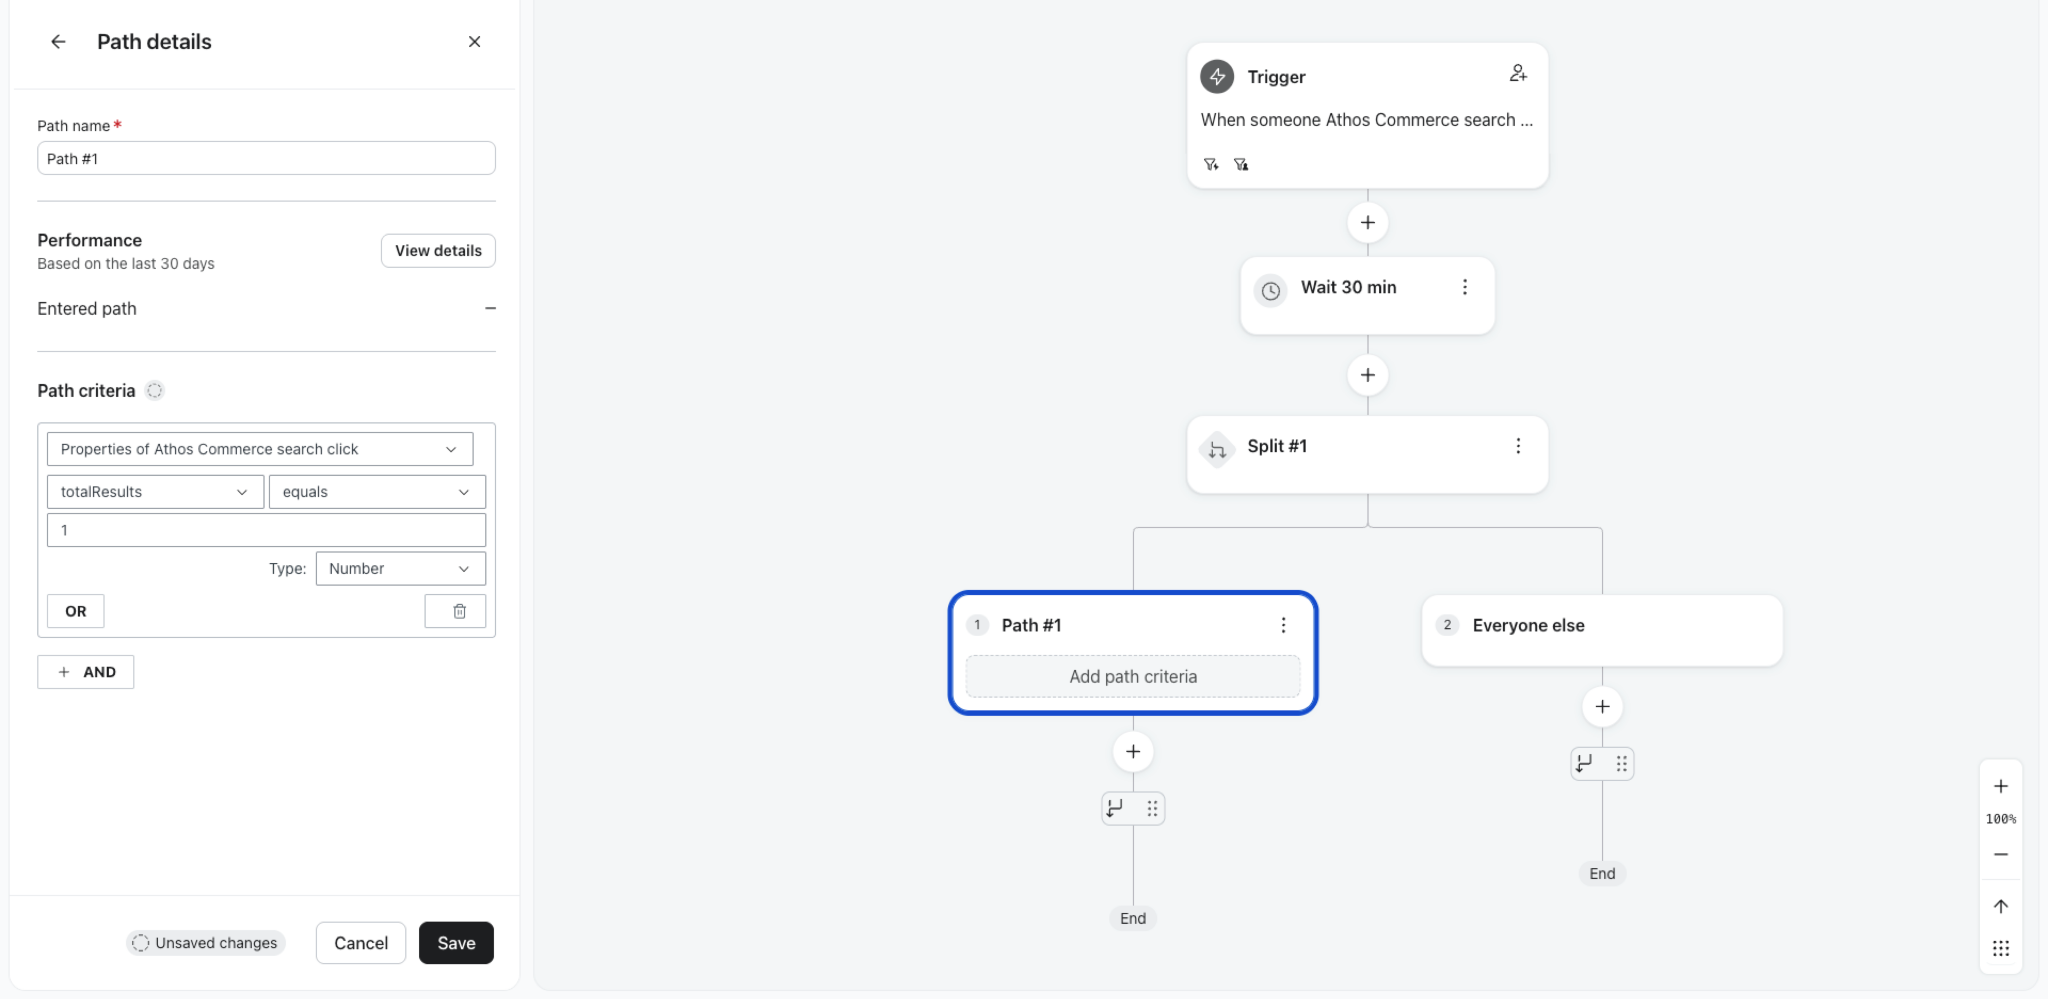Image resolution: width=2048 pixels, height=999 pixels.
Task: Open the three-dot menu on Wait 30 min
Action: click(1465, 287)
